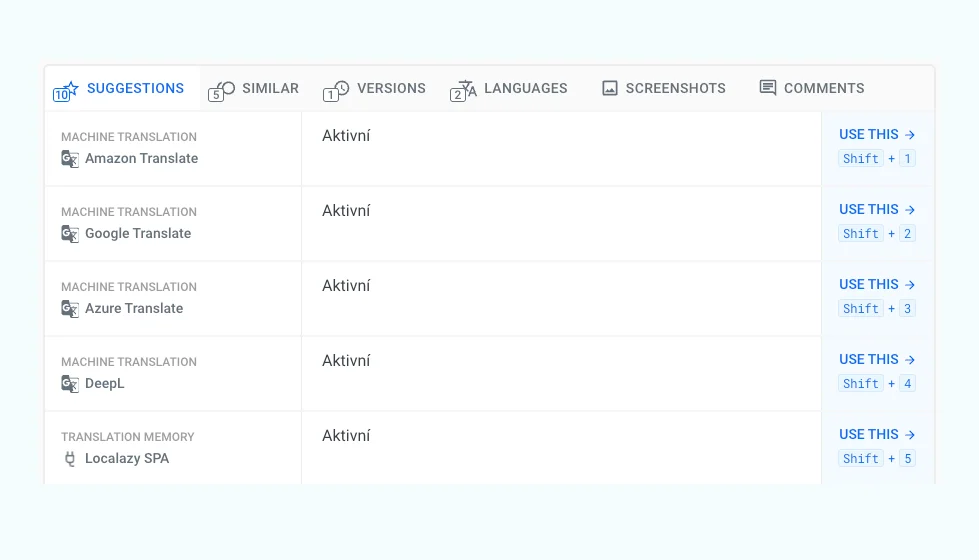Click the Screenshots image icon

point(610,88)
